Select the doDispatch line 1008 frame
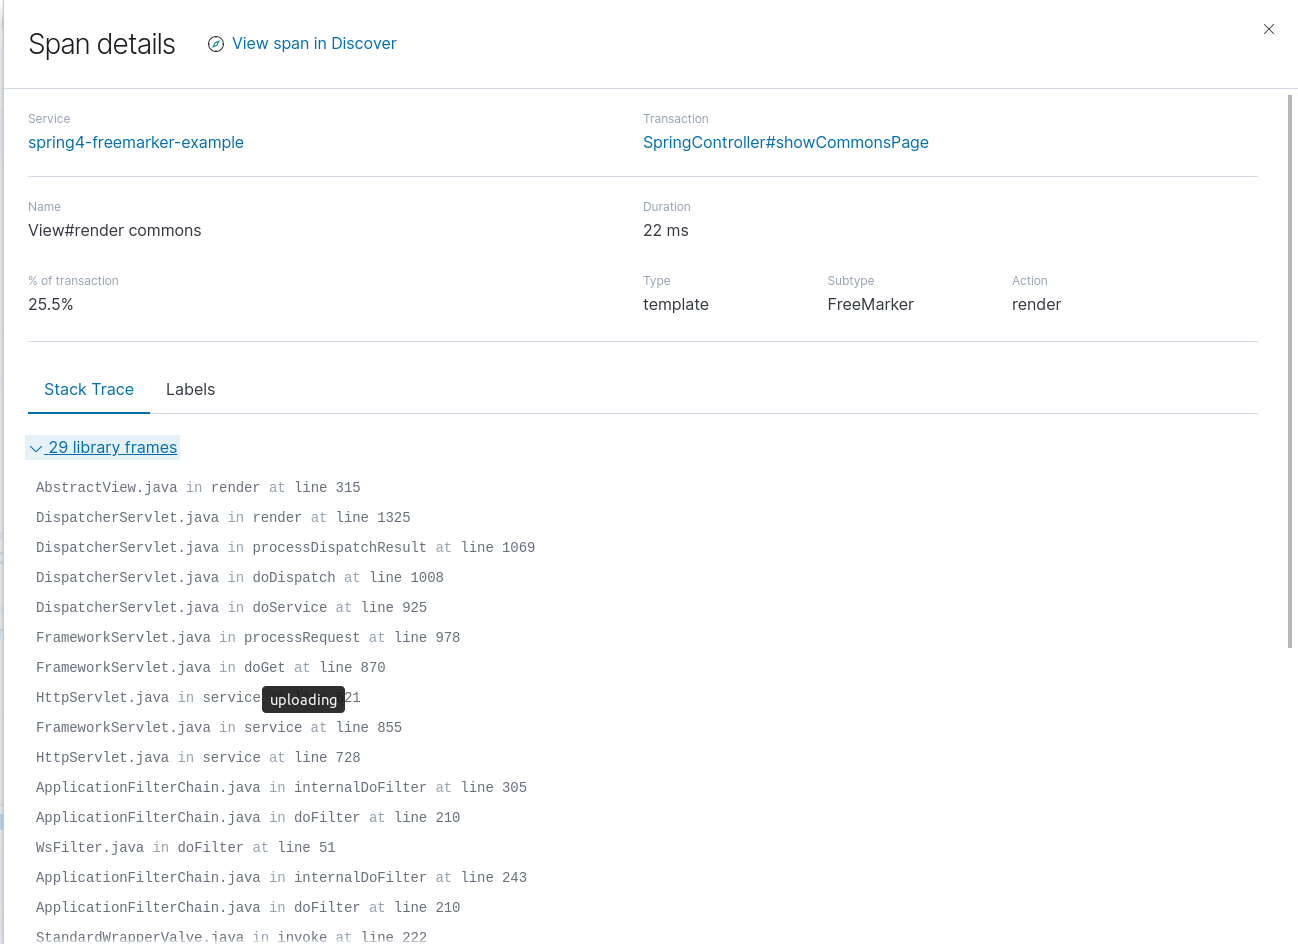The image size is (1298, 944). tap(240, 578)
